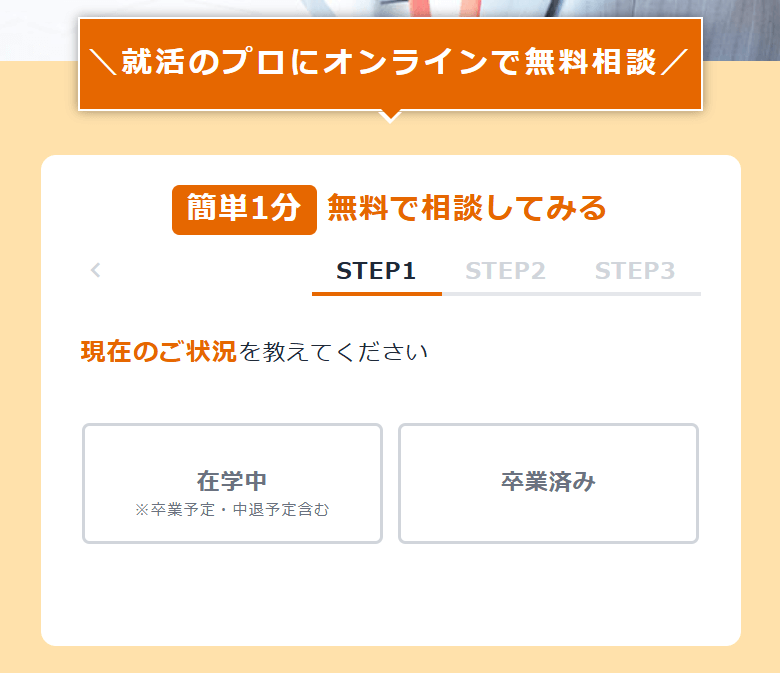Go to the STEP3 tab
780x673 pixels.
(x=635, y=271)
